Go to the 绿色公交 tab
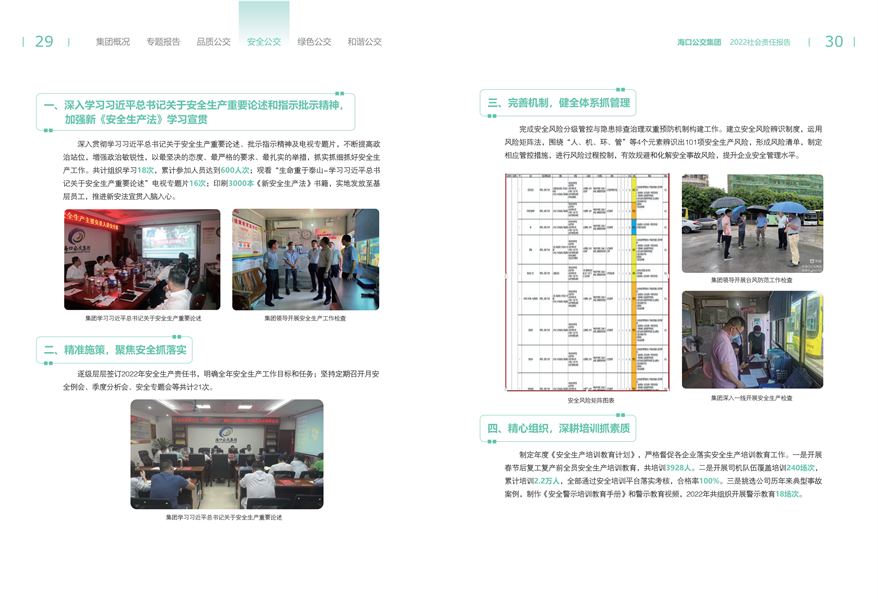Image resolution: width=878 pixels, height=600 pixels. click(314, 42)
